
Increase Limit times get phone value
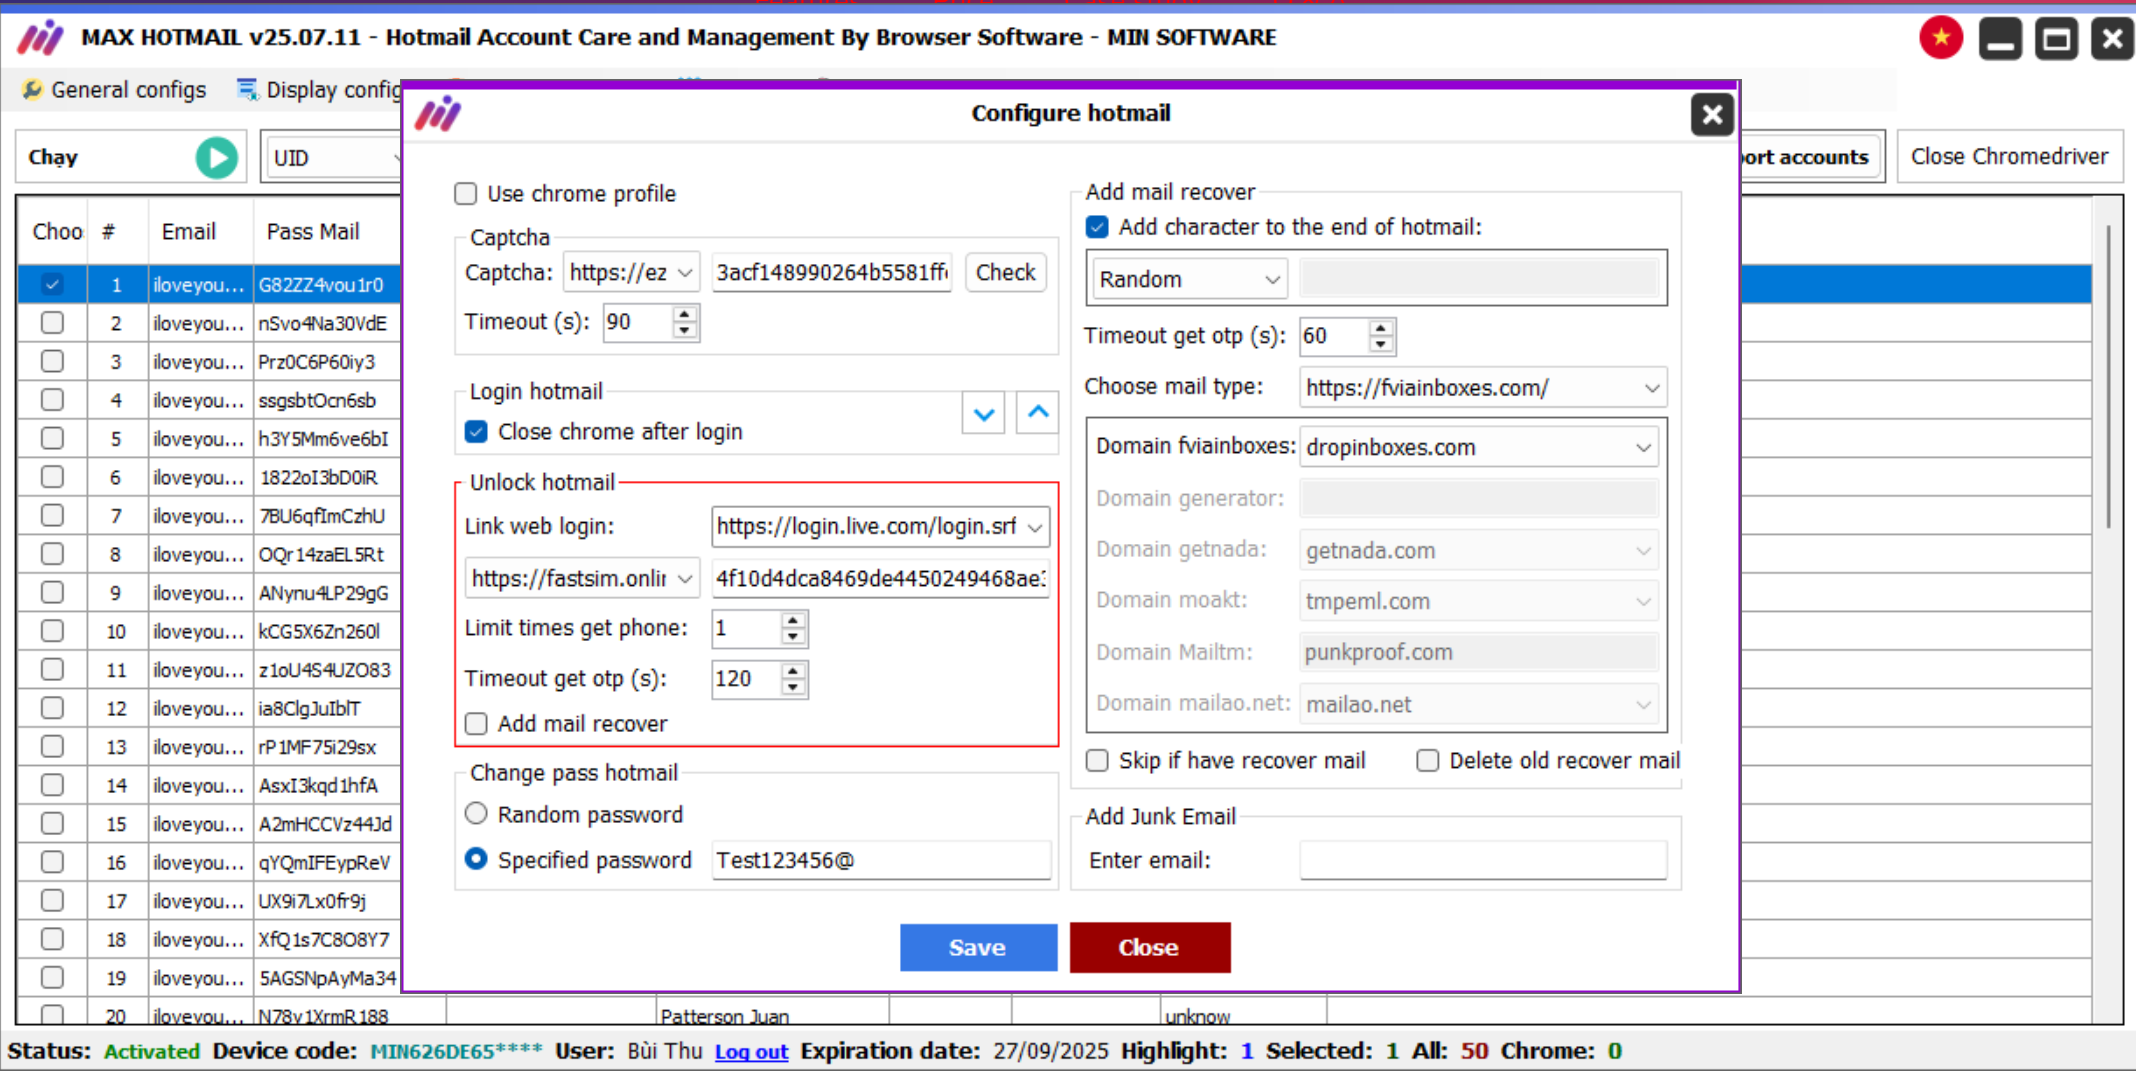793,620
